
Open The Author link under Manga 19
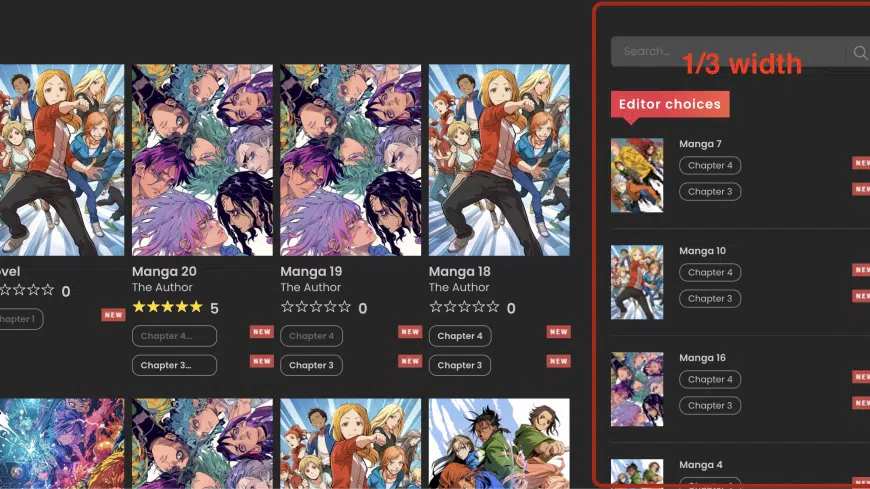click(310, 287)
